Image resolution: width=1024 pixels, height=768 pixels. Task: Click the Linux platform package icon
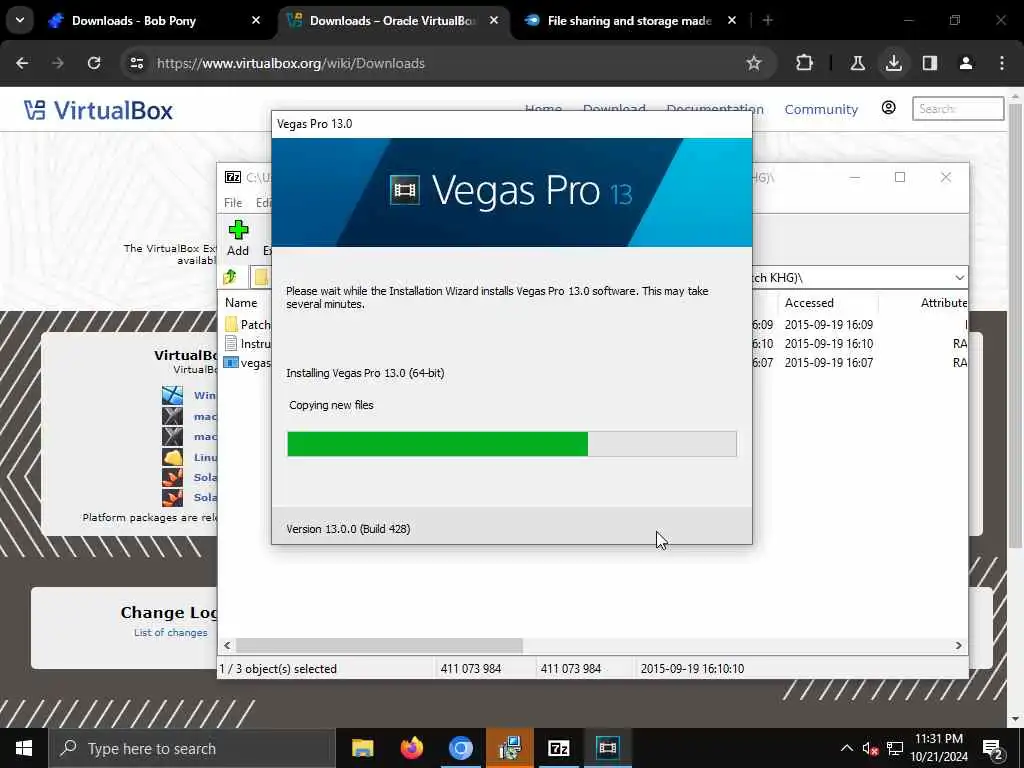tap(172, 457)
